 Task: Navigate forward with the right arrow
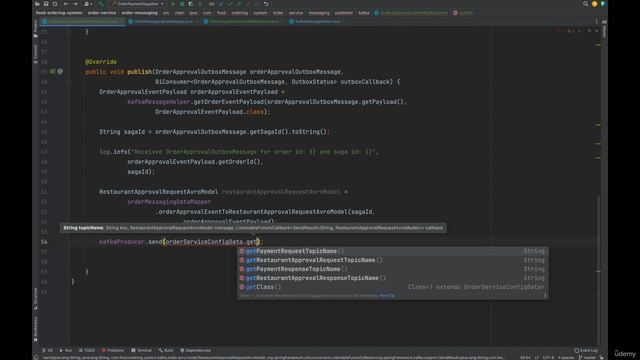(75, 4)
